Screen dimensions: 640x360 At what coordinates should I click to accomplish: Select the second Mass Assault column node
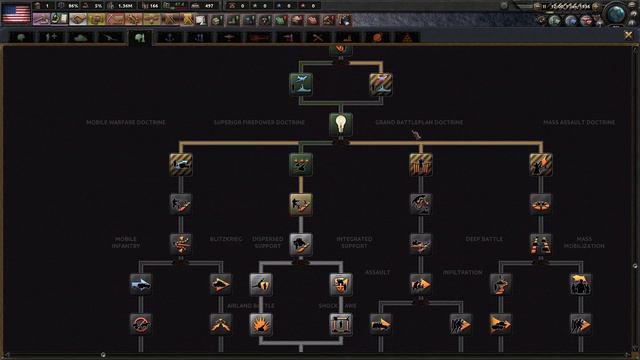(x=541, y=204)
